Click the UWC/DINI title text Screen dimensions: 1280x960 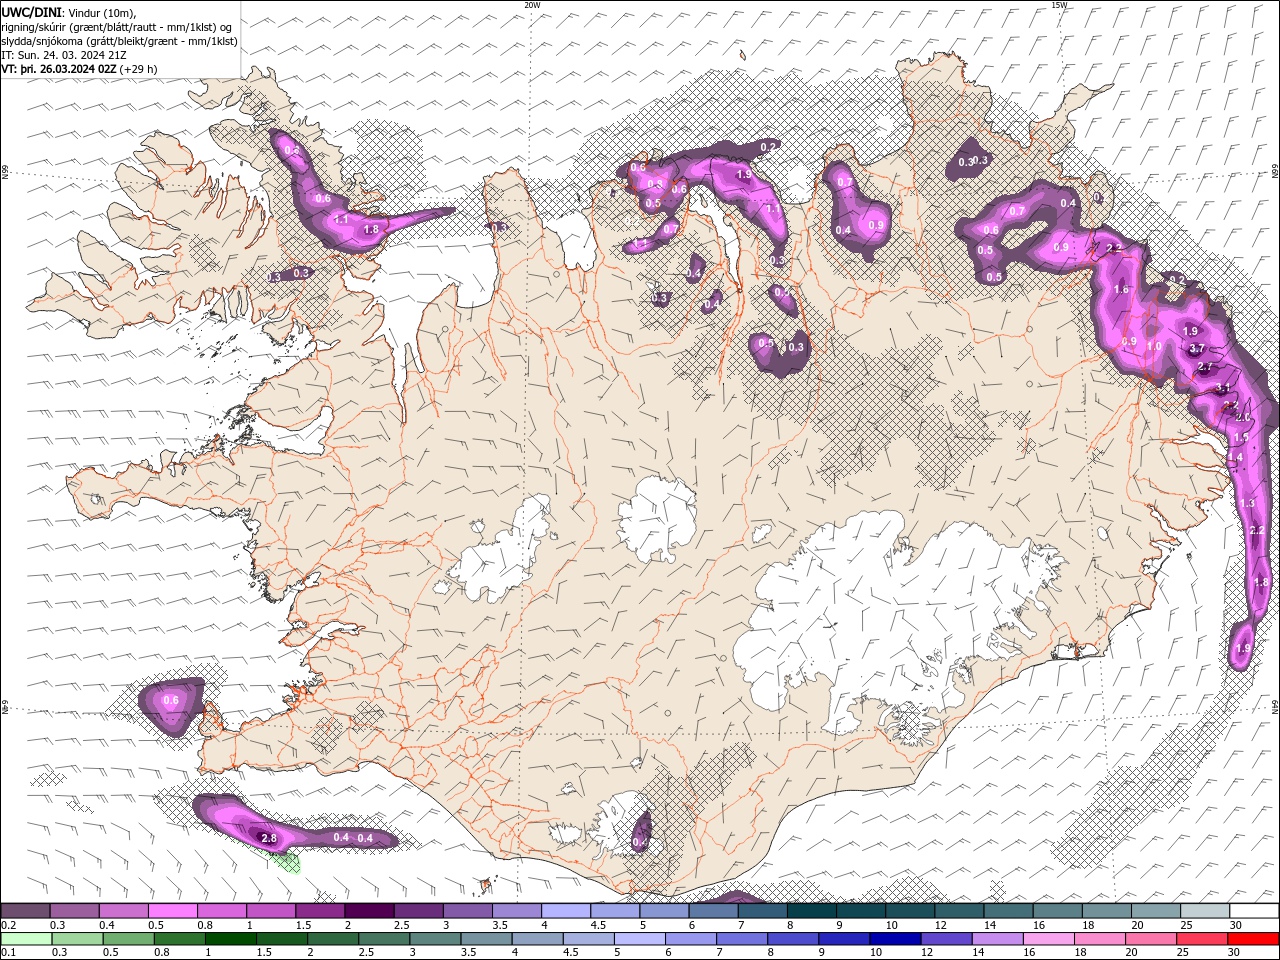[32, 12]
